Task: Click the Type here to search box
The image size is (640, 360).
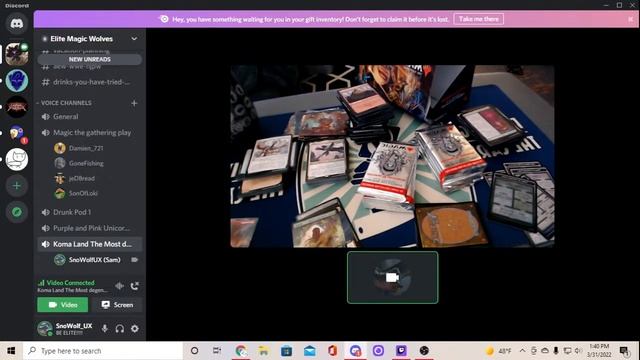Action: click(x=103, y=351)
